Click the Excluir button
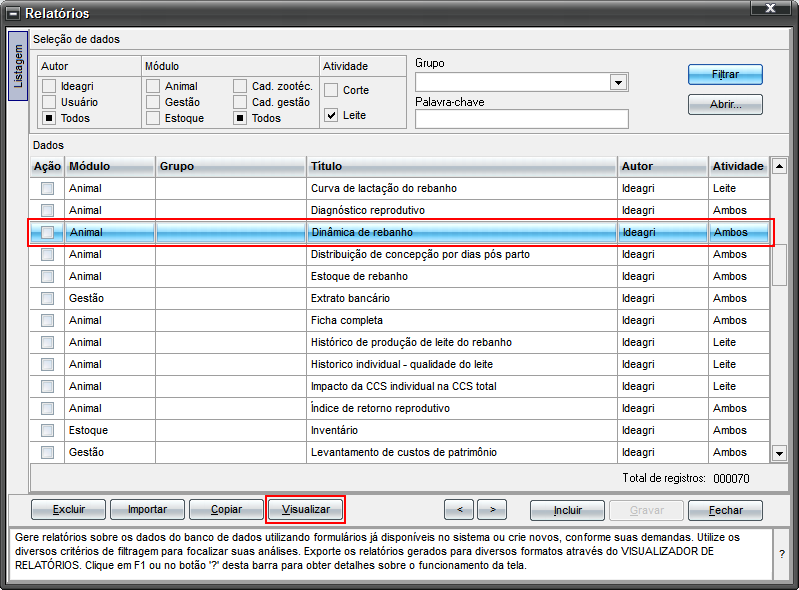Screen dimensions: 799x590 68,509
